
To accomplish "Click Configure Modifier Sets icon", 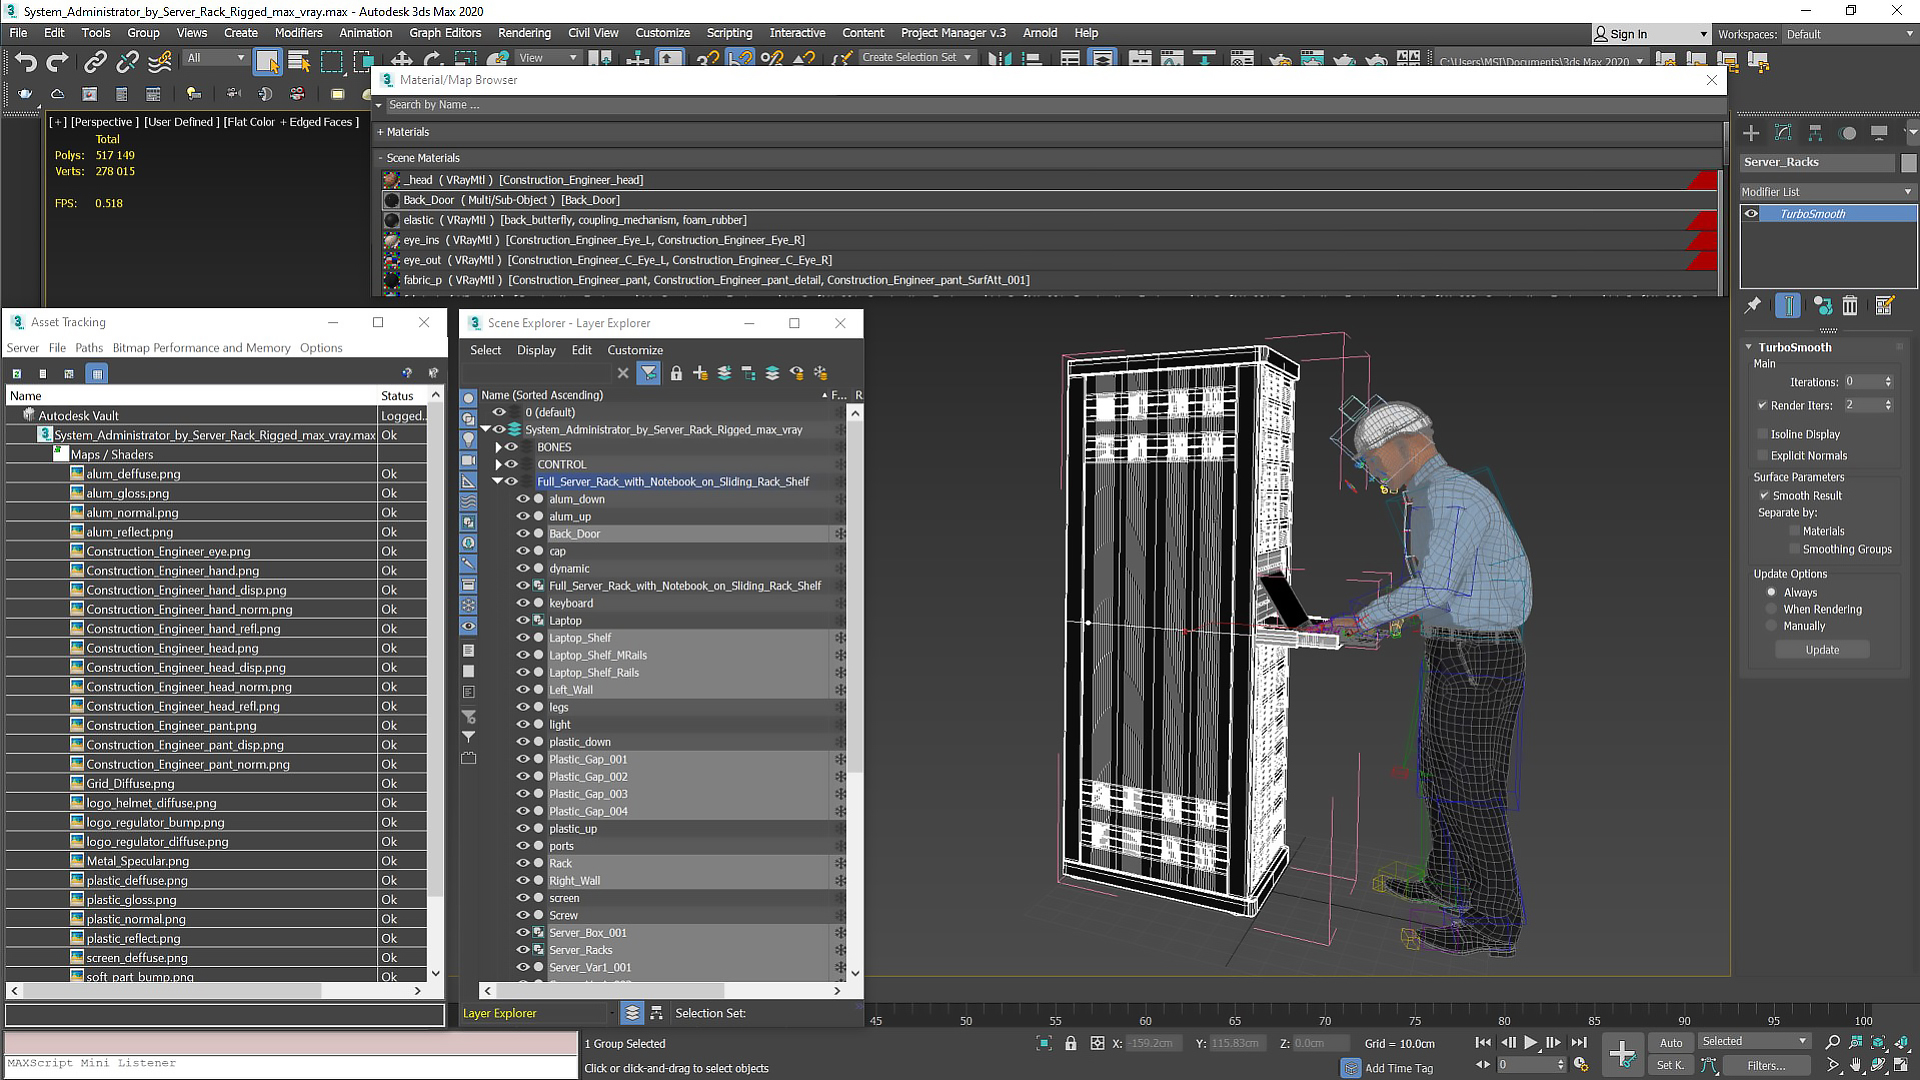I will point(1885,306).
